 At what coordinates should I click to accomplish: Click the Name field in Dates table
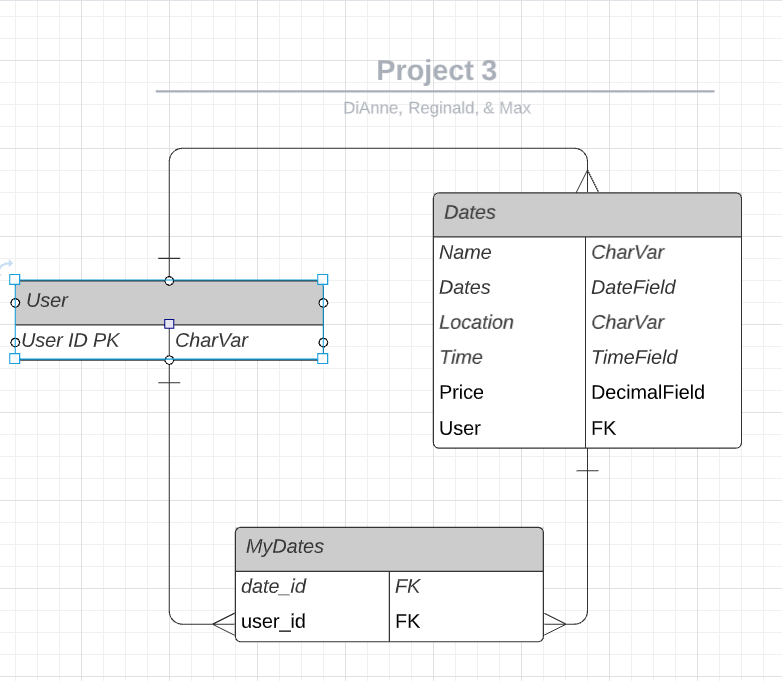[510, 252]
